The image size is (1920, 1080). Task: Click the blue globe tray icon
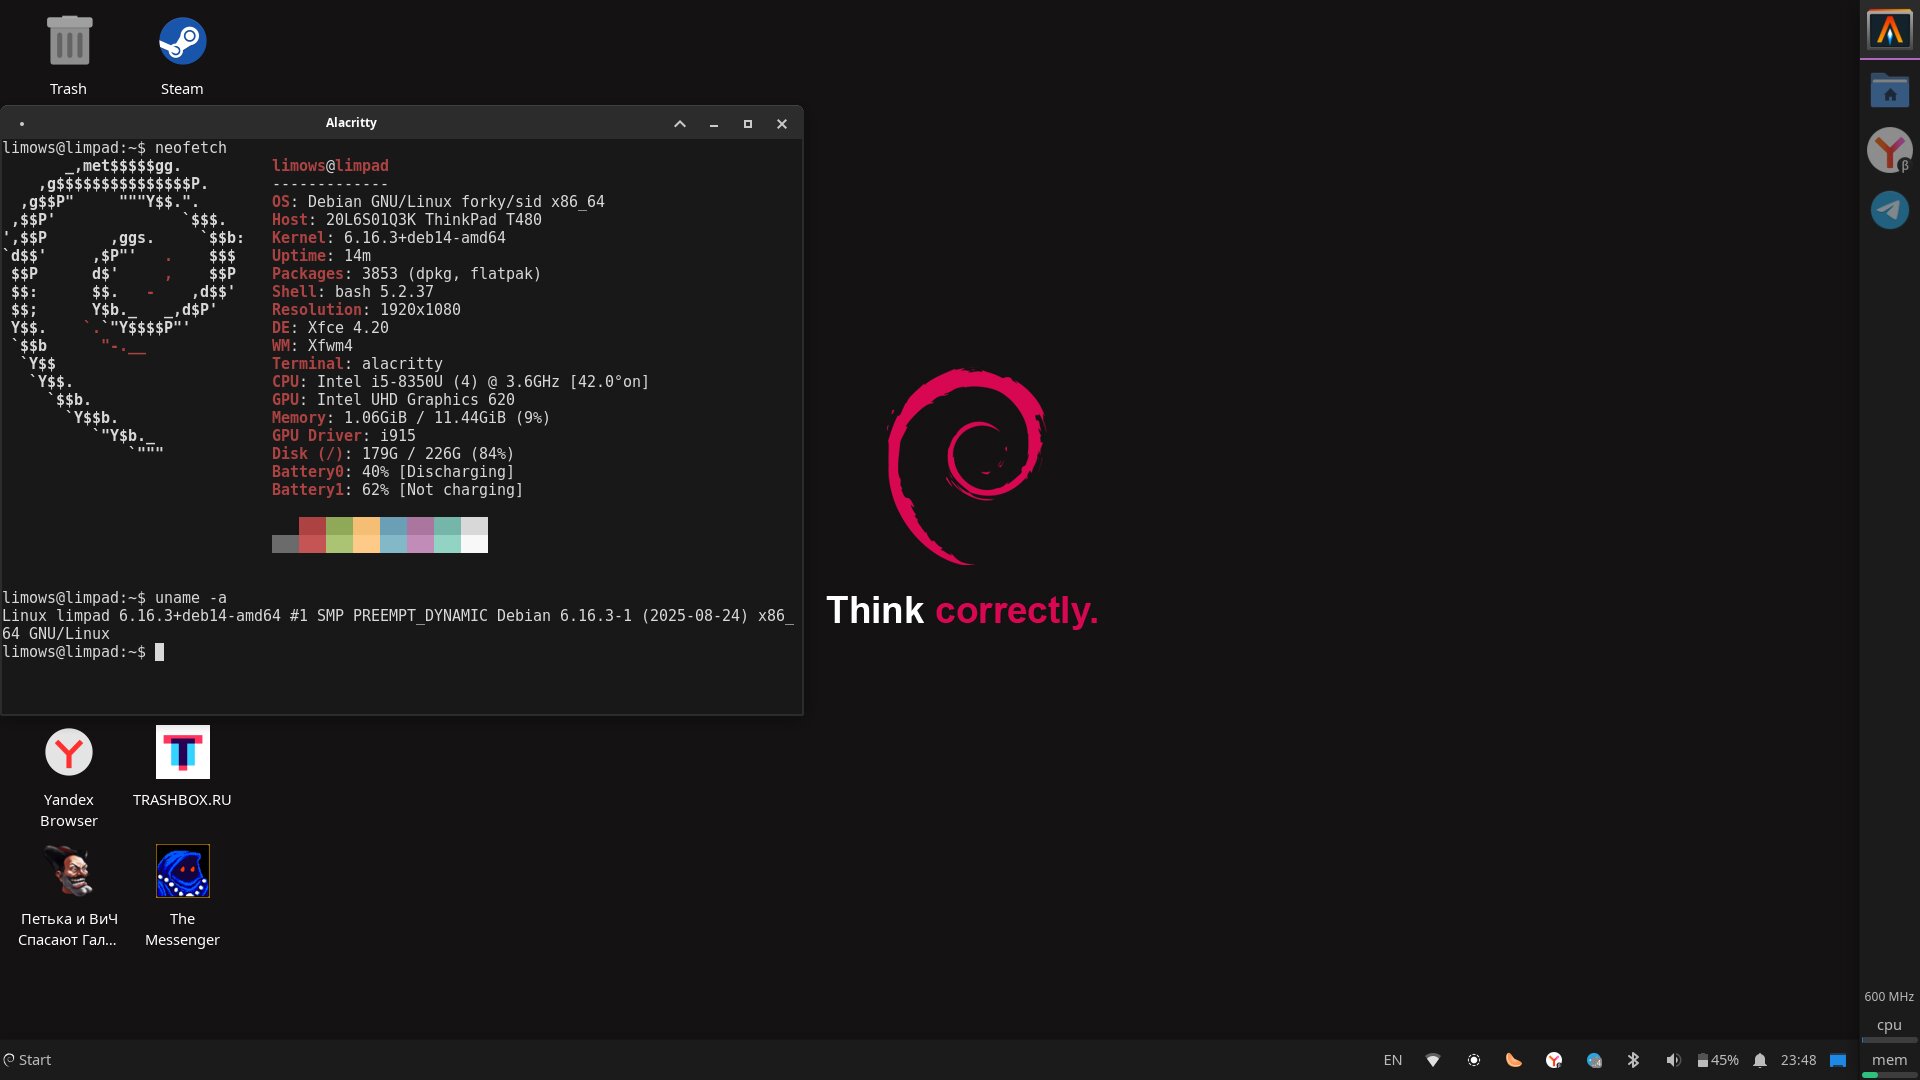pos(1593,1060)
